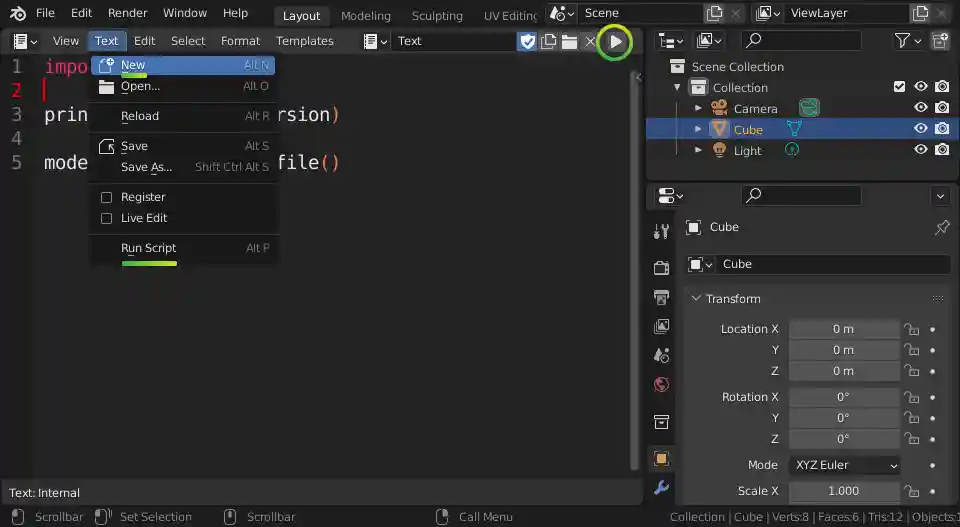
Task: Open the Help menu
Action: [235, 13]
